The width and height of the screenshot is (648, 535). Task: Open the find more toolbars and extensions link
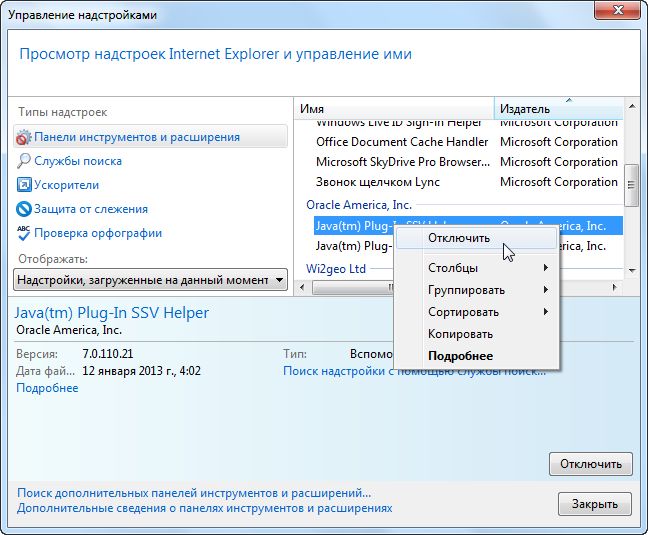click(x=194, y=493)
